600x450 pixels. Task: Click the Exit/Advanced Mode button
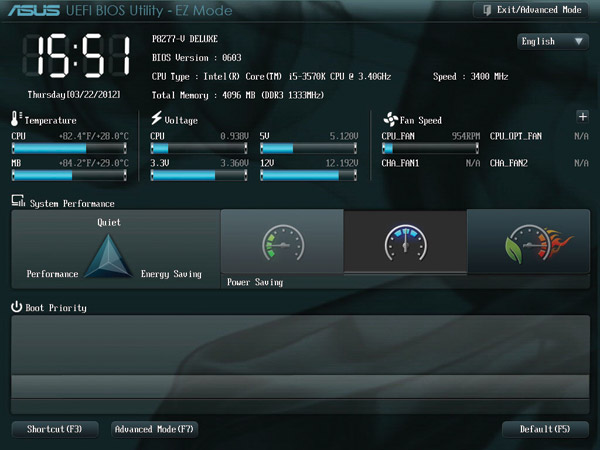coord(531,10)
